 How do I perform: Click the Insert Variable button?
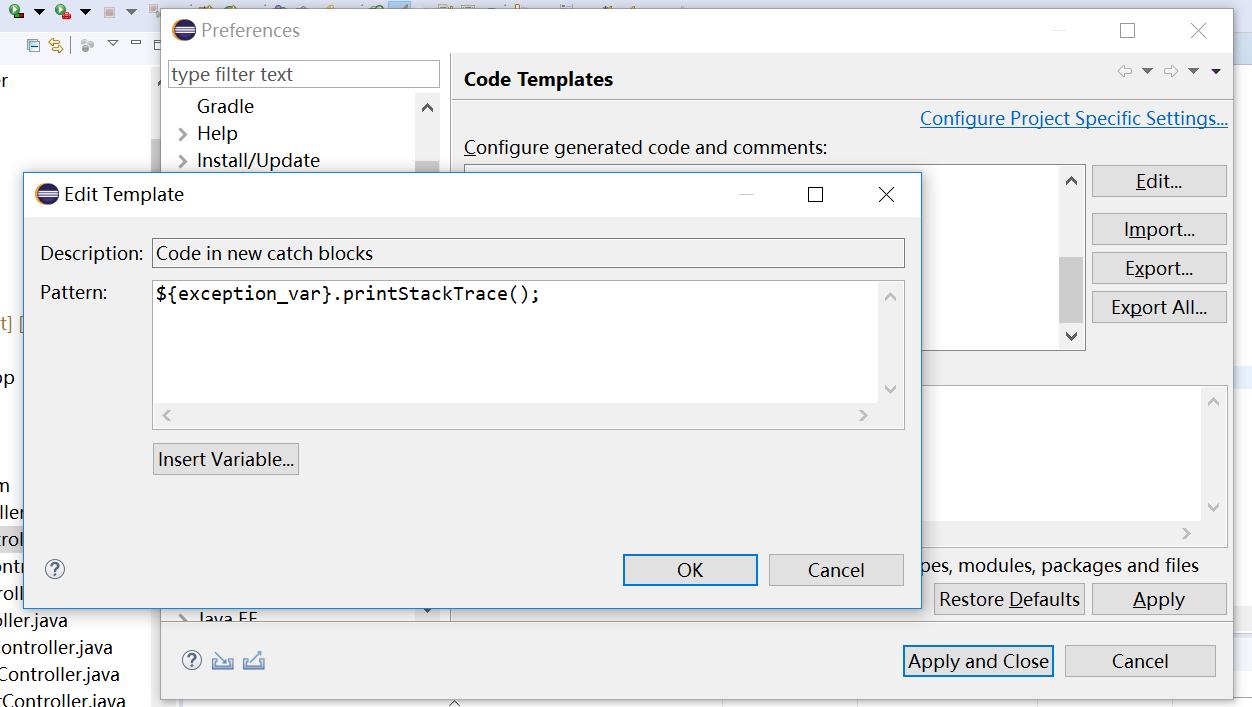(225, 458)
